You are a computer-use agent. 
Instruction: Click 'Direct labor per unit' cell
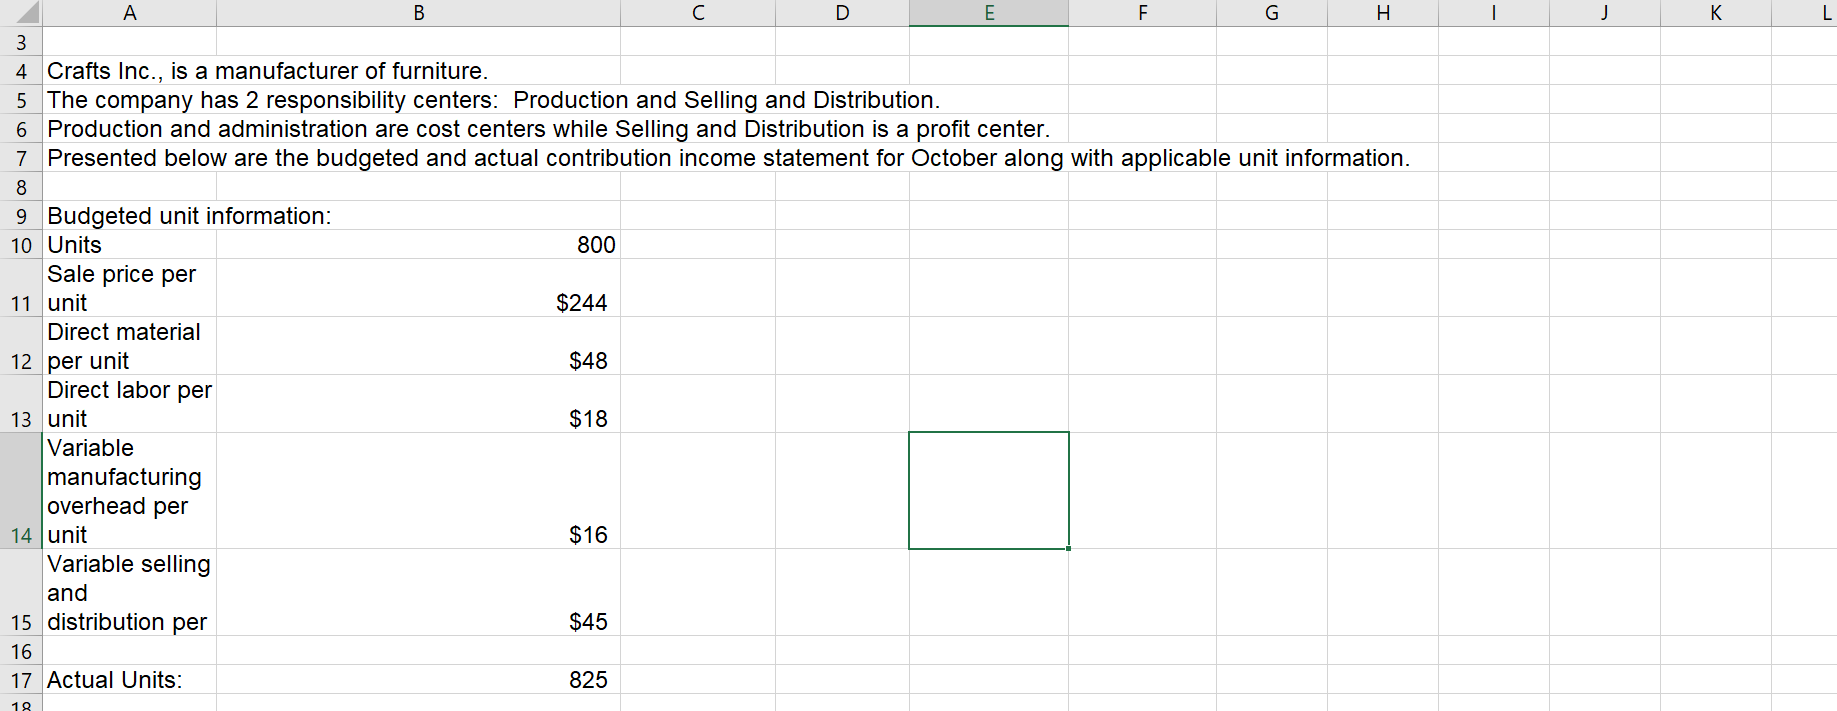coord(129,404)
